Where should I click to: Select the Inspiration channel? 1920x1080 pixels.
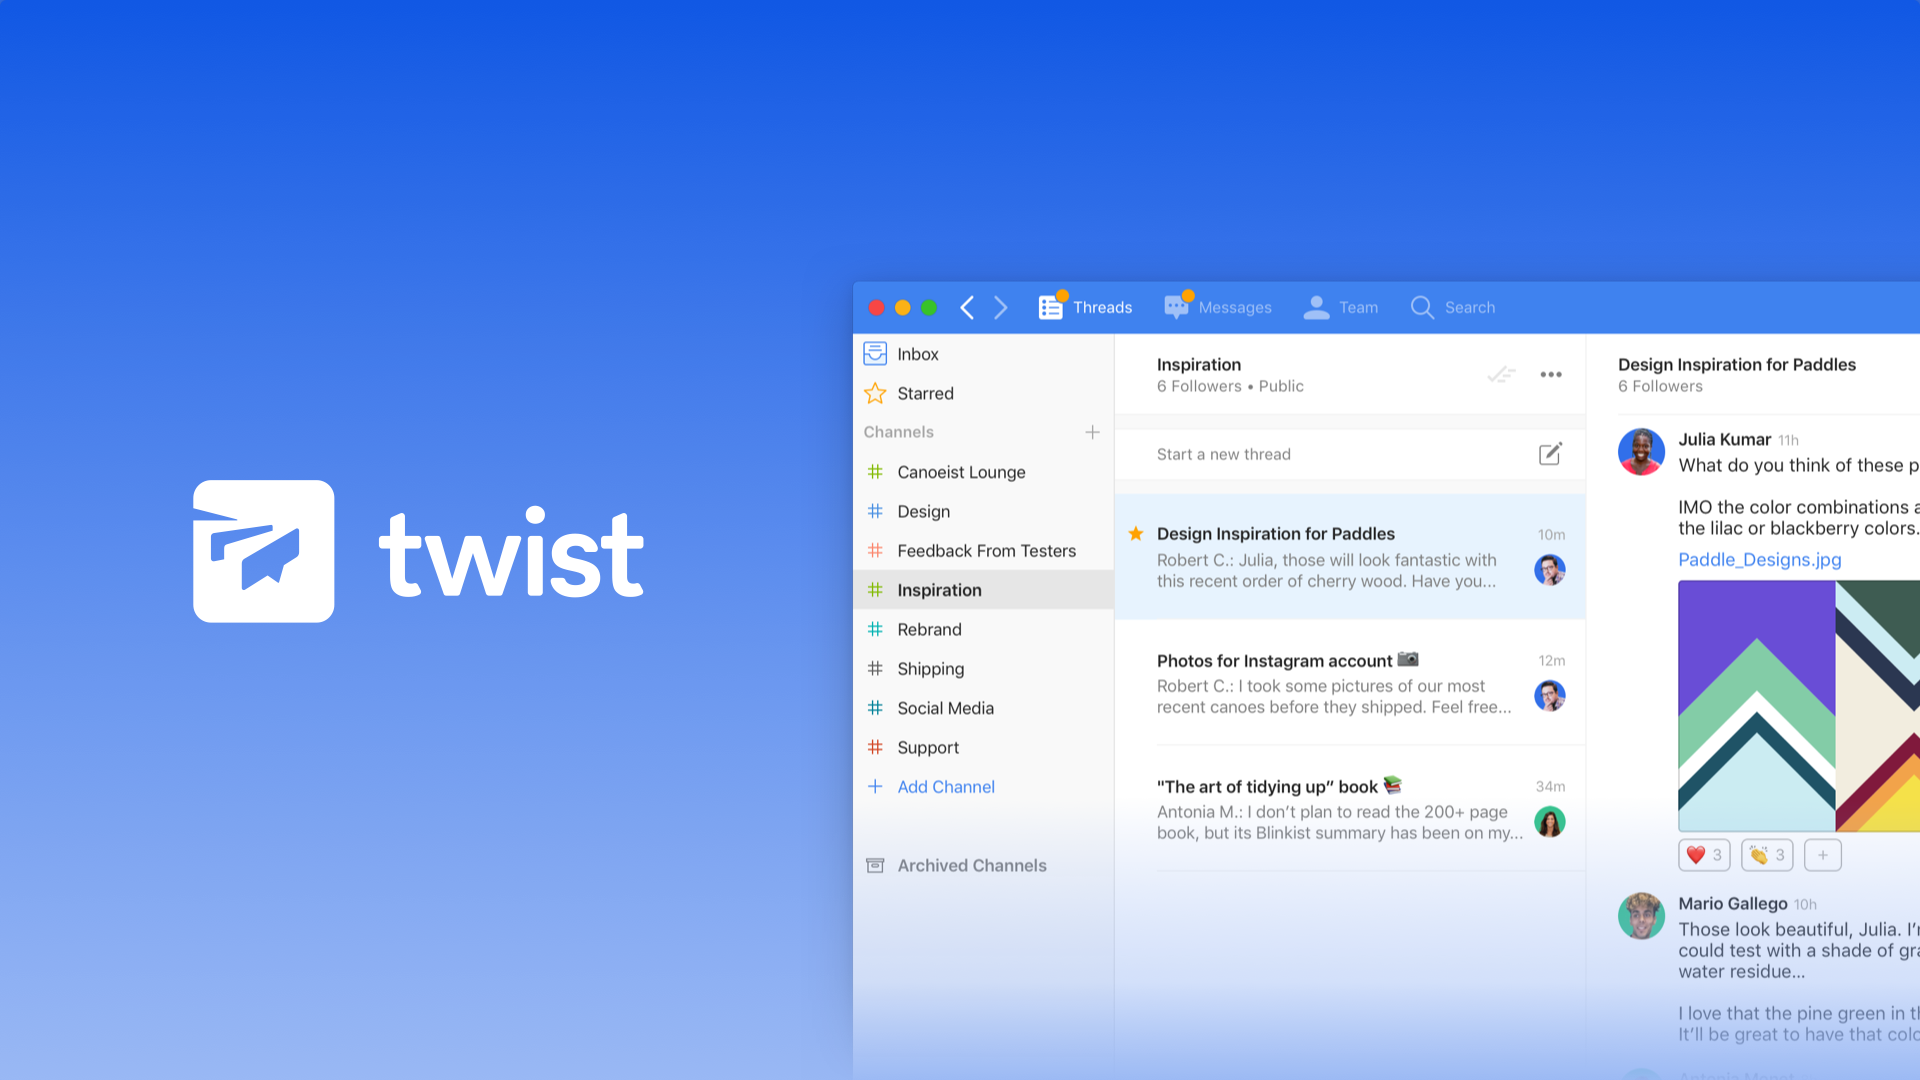coord(938,589)
